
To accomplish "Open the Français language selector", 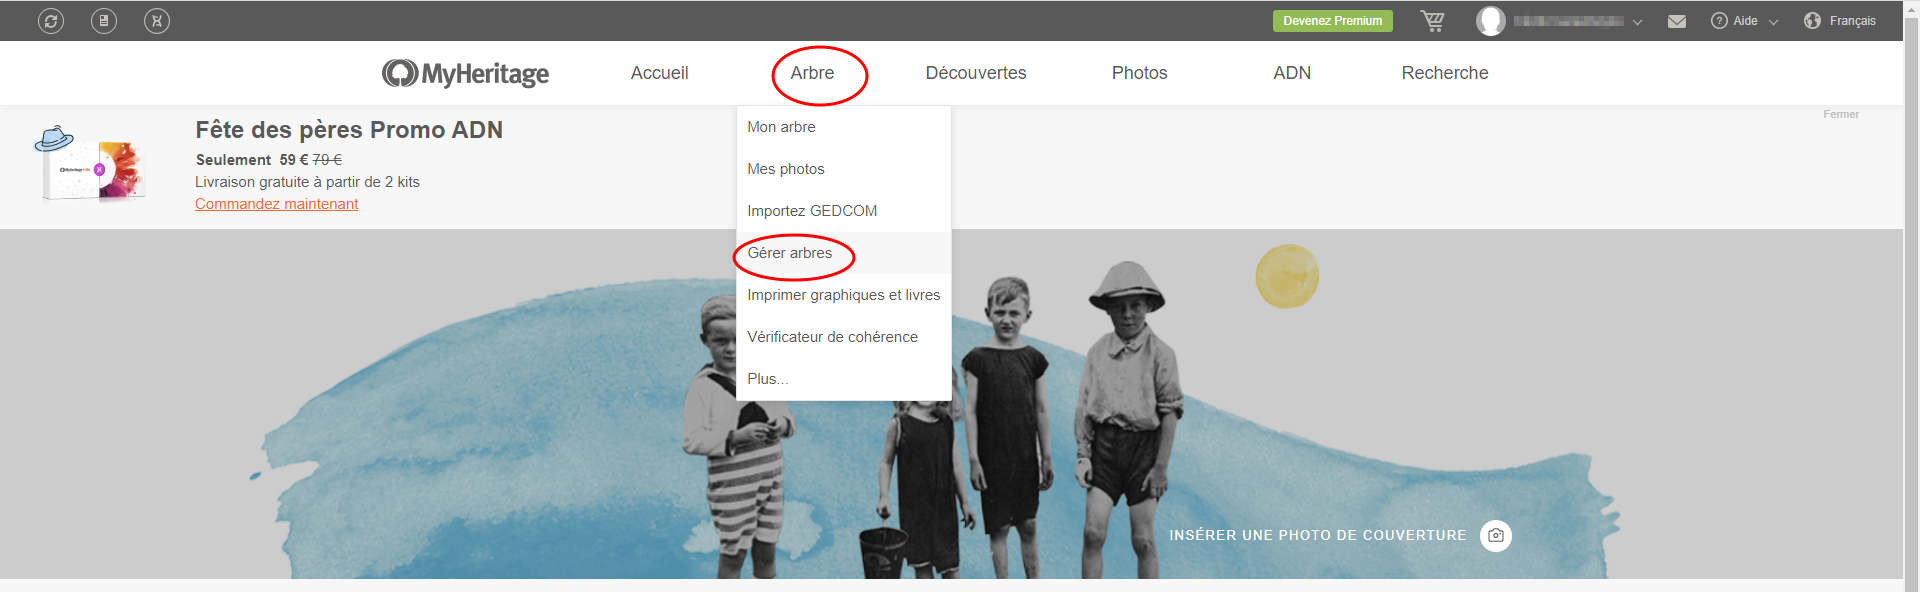I will coord(1840,21).
